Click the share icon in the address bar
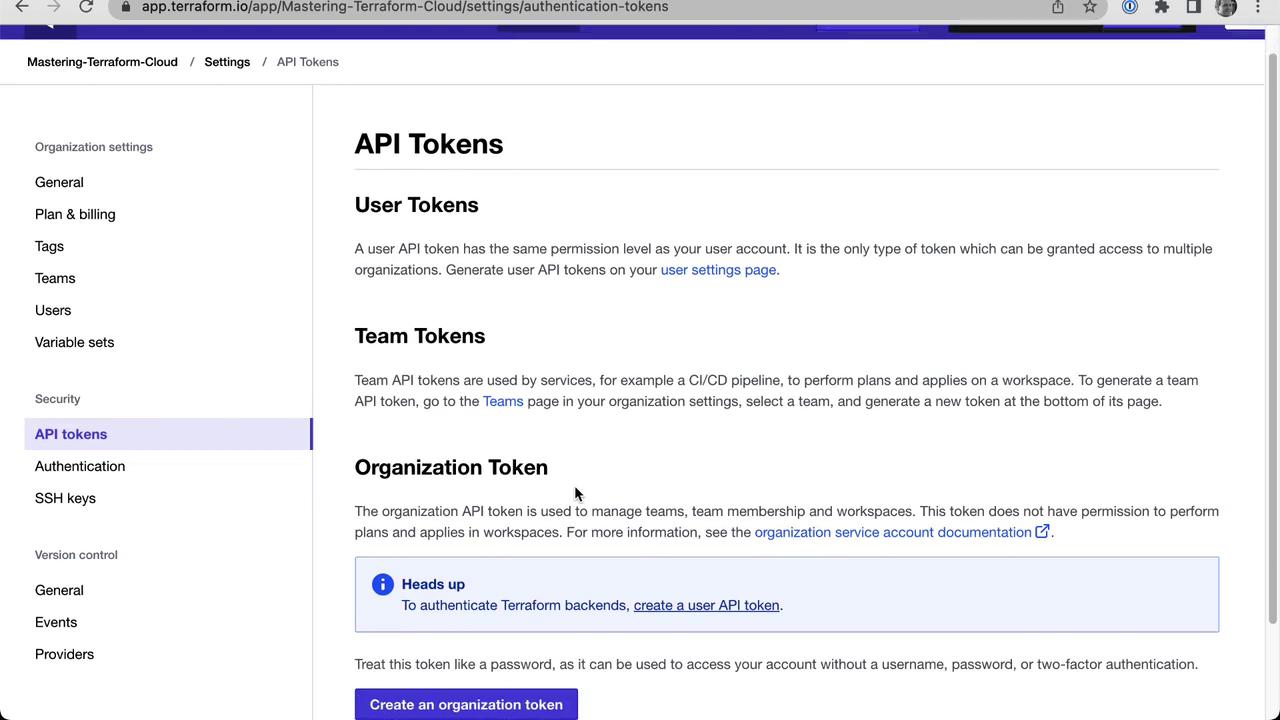This screenshot has height=720, width=1280. 1058,6
